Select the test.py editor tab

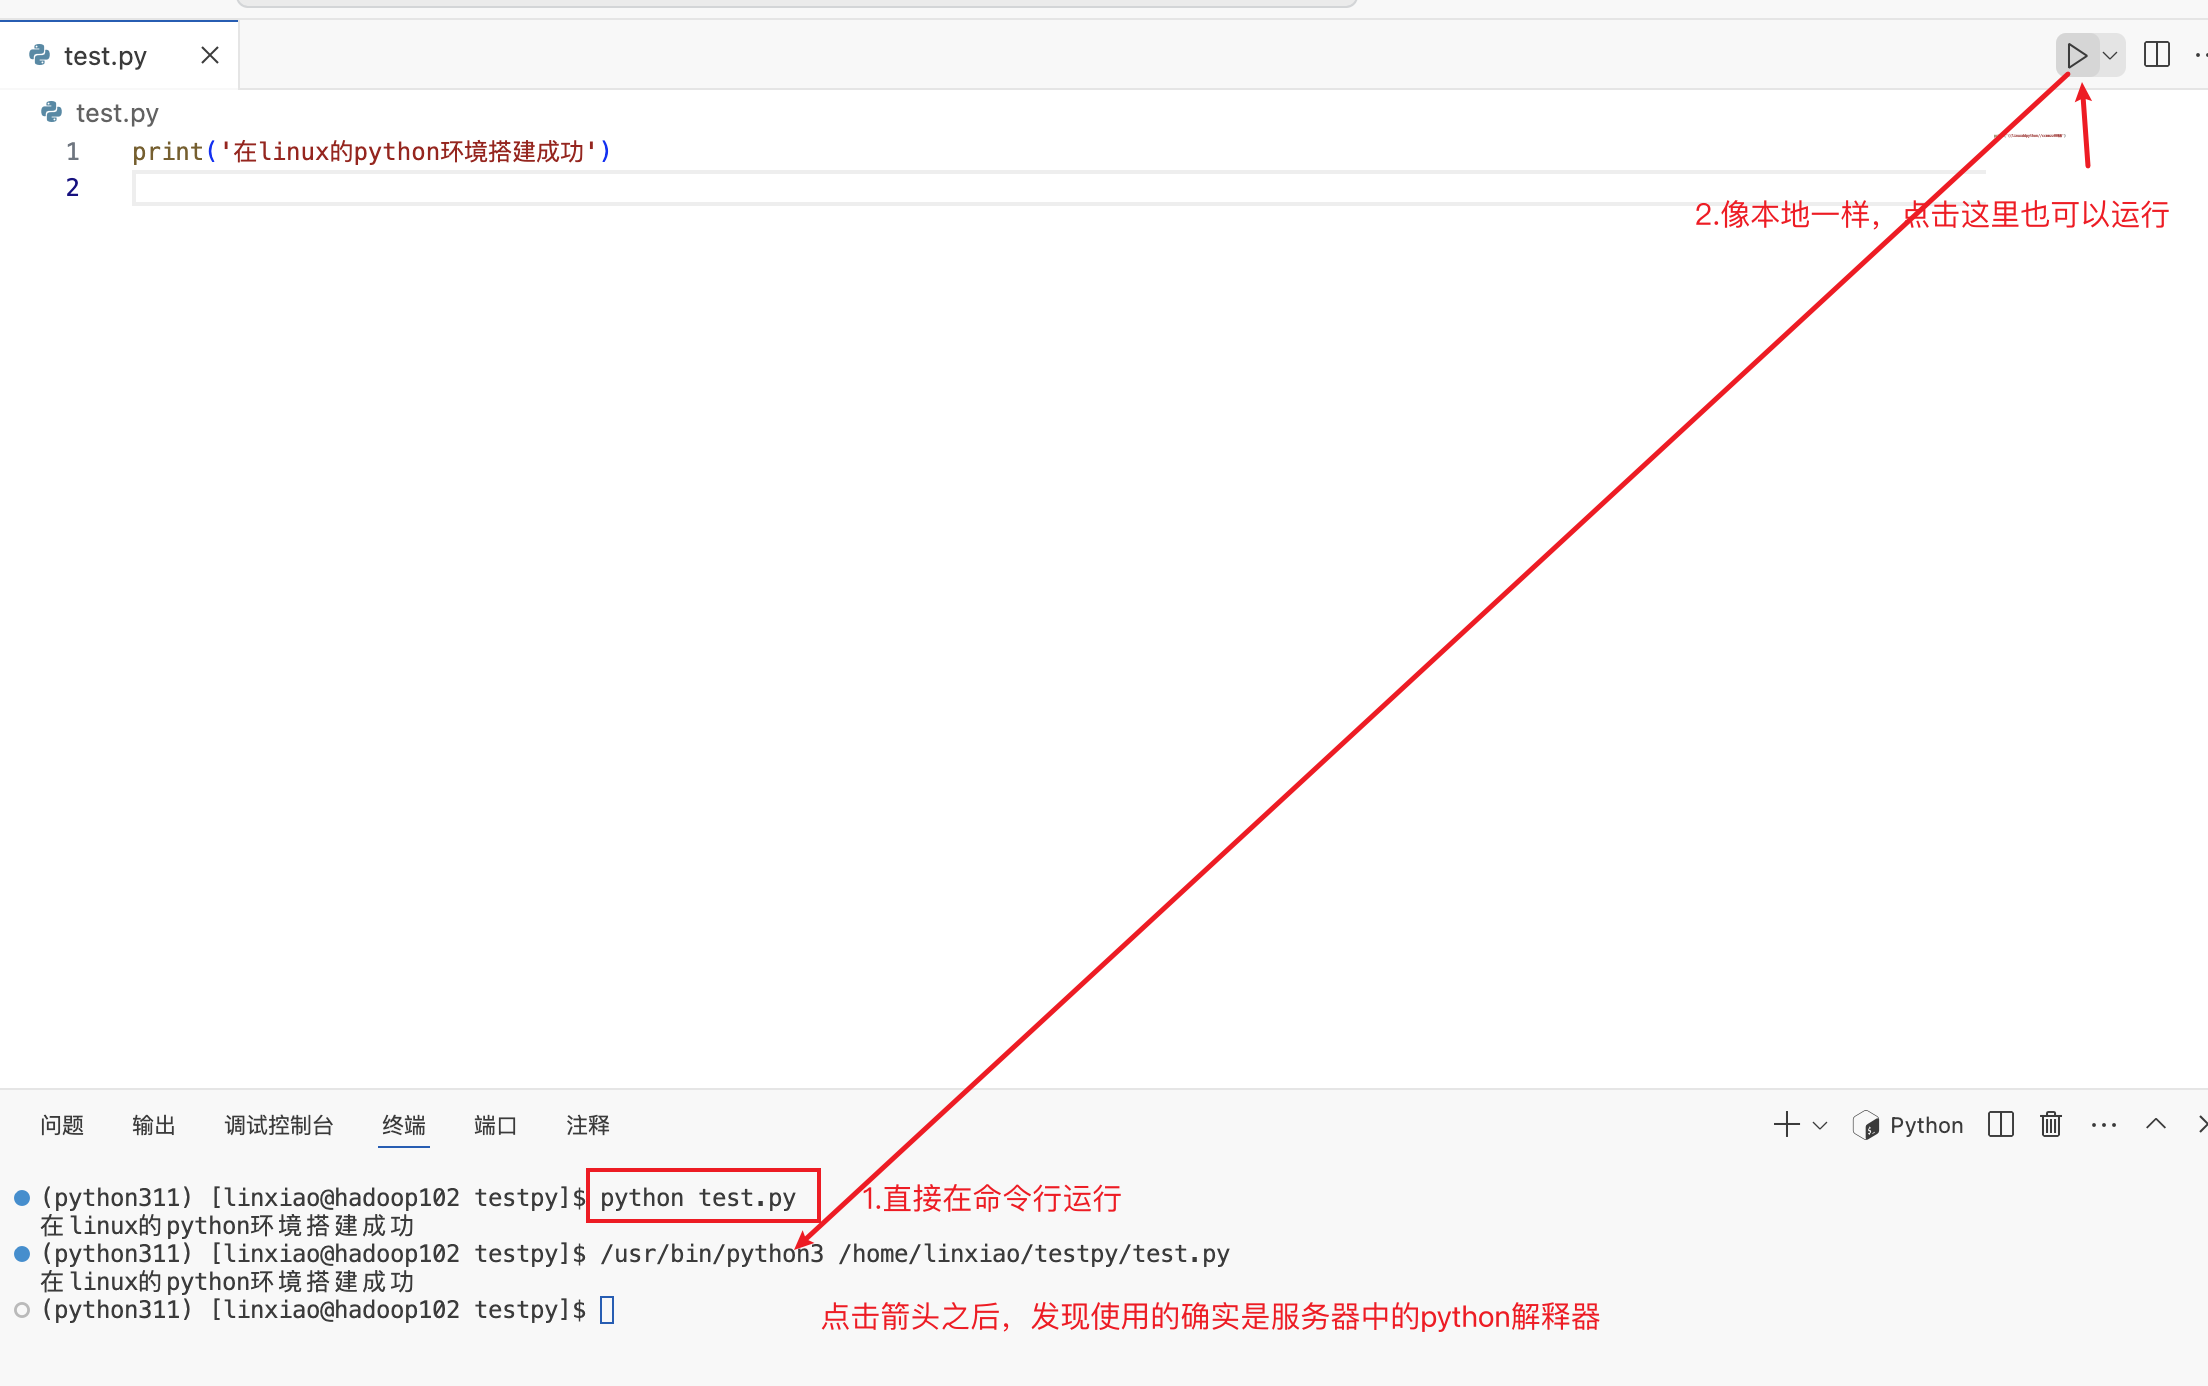click(105, 56)
